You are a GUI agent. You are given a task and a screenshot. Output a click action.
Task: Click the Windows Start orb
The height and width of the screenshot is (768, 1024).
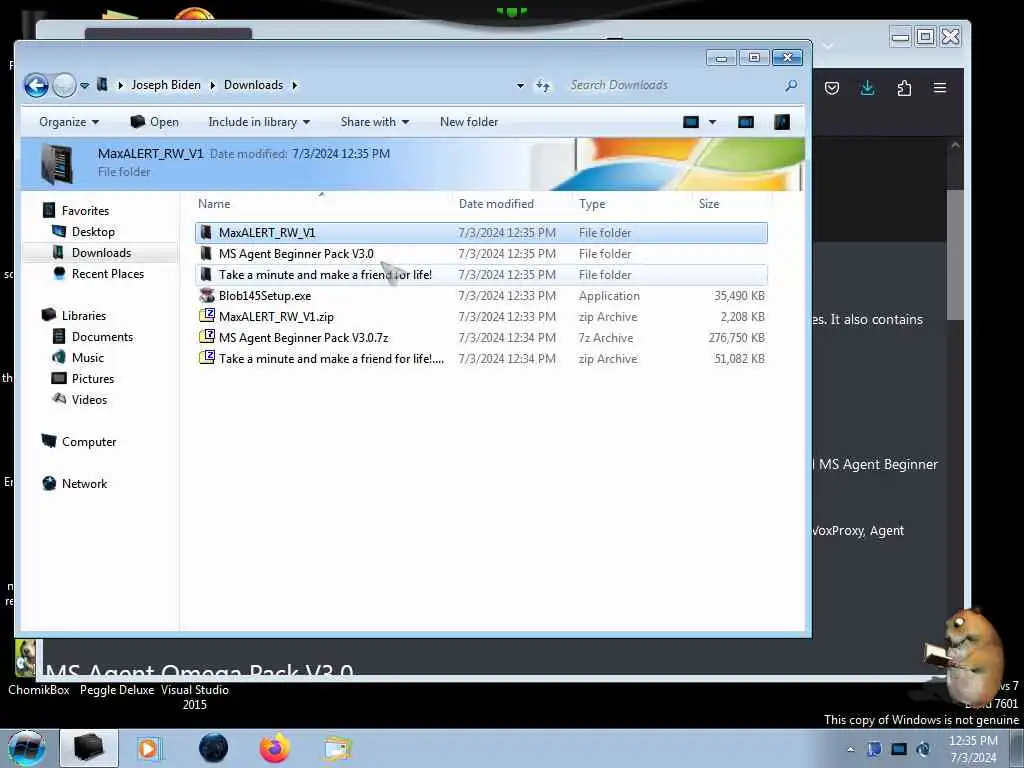click(27, 748)
